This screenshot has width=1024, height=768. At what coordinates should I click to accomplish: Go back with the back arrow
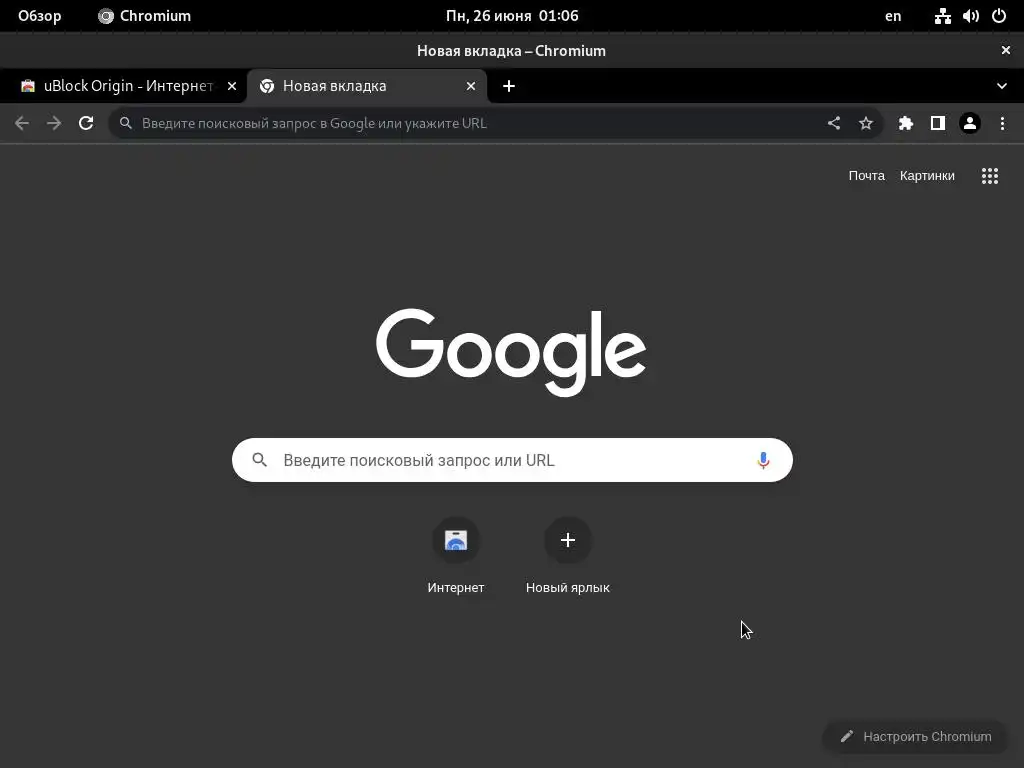[x=22, y=123]
